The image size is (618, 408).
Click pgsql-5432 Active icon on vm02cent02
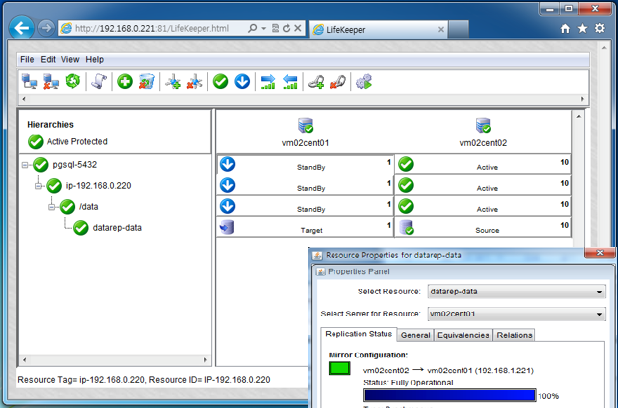pos(406,164)
